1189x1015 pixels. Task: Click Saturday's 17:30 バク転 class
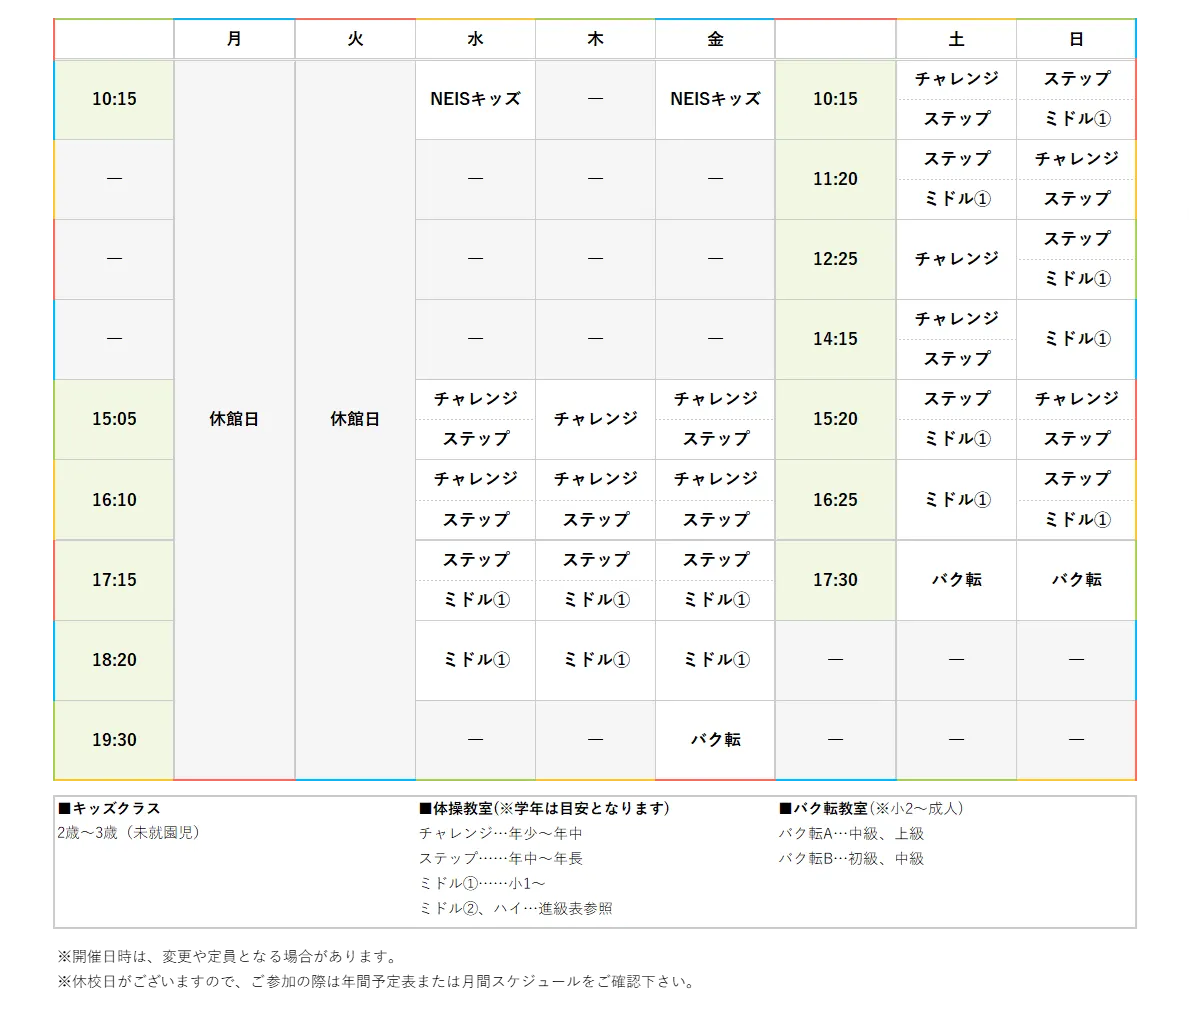tap(956, 580)
